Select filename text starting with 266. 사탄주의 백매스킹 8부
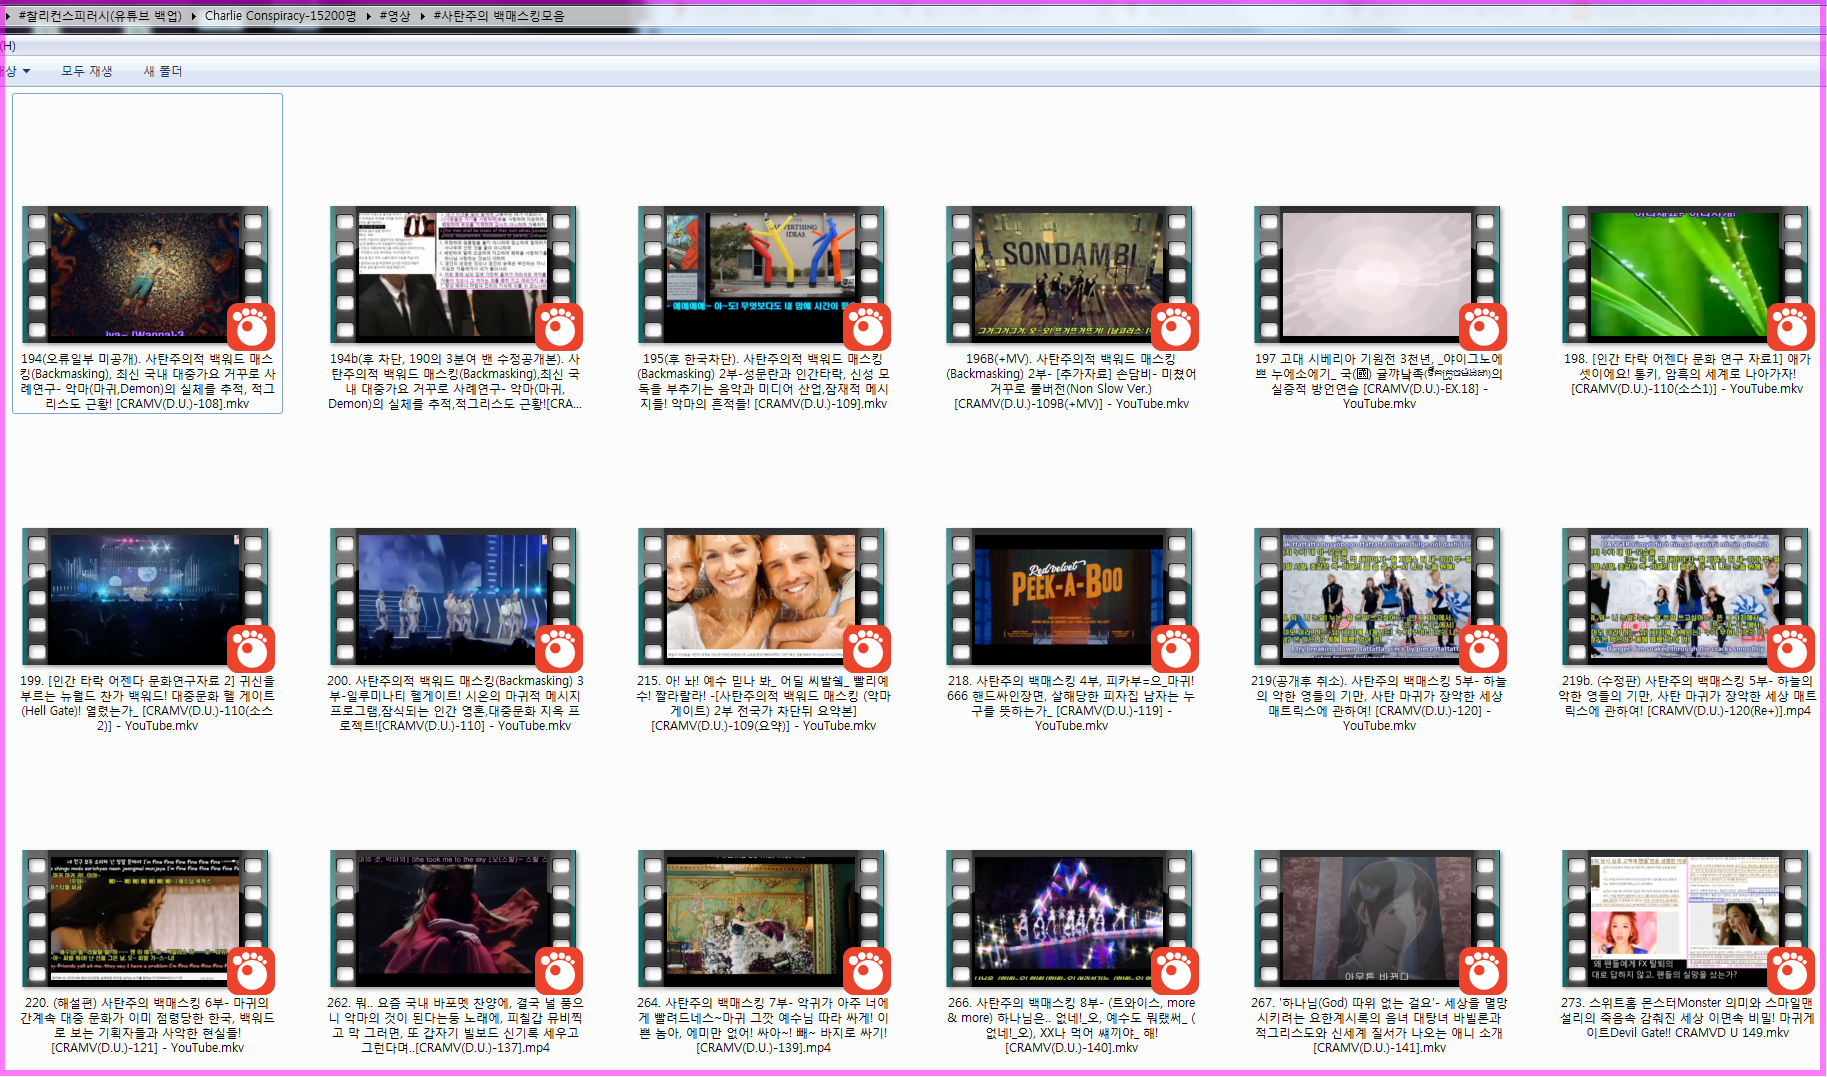1827x1077 pixels. [x=1071, y=1025]
